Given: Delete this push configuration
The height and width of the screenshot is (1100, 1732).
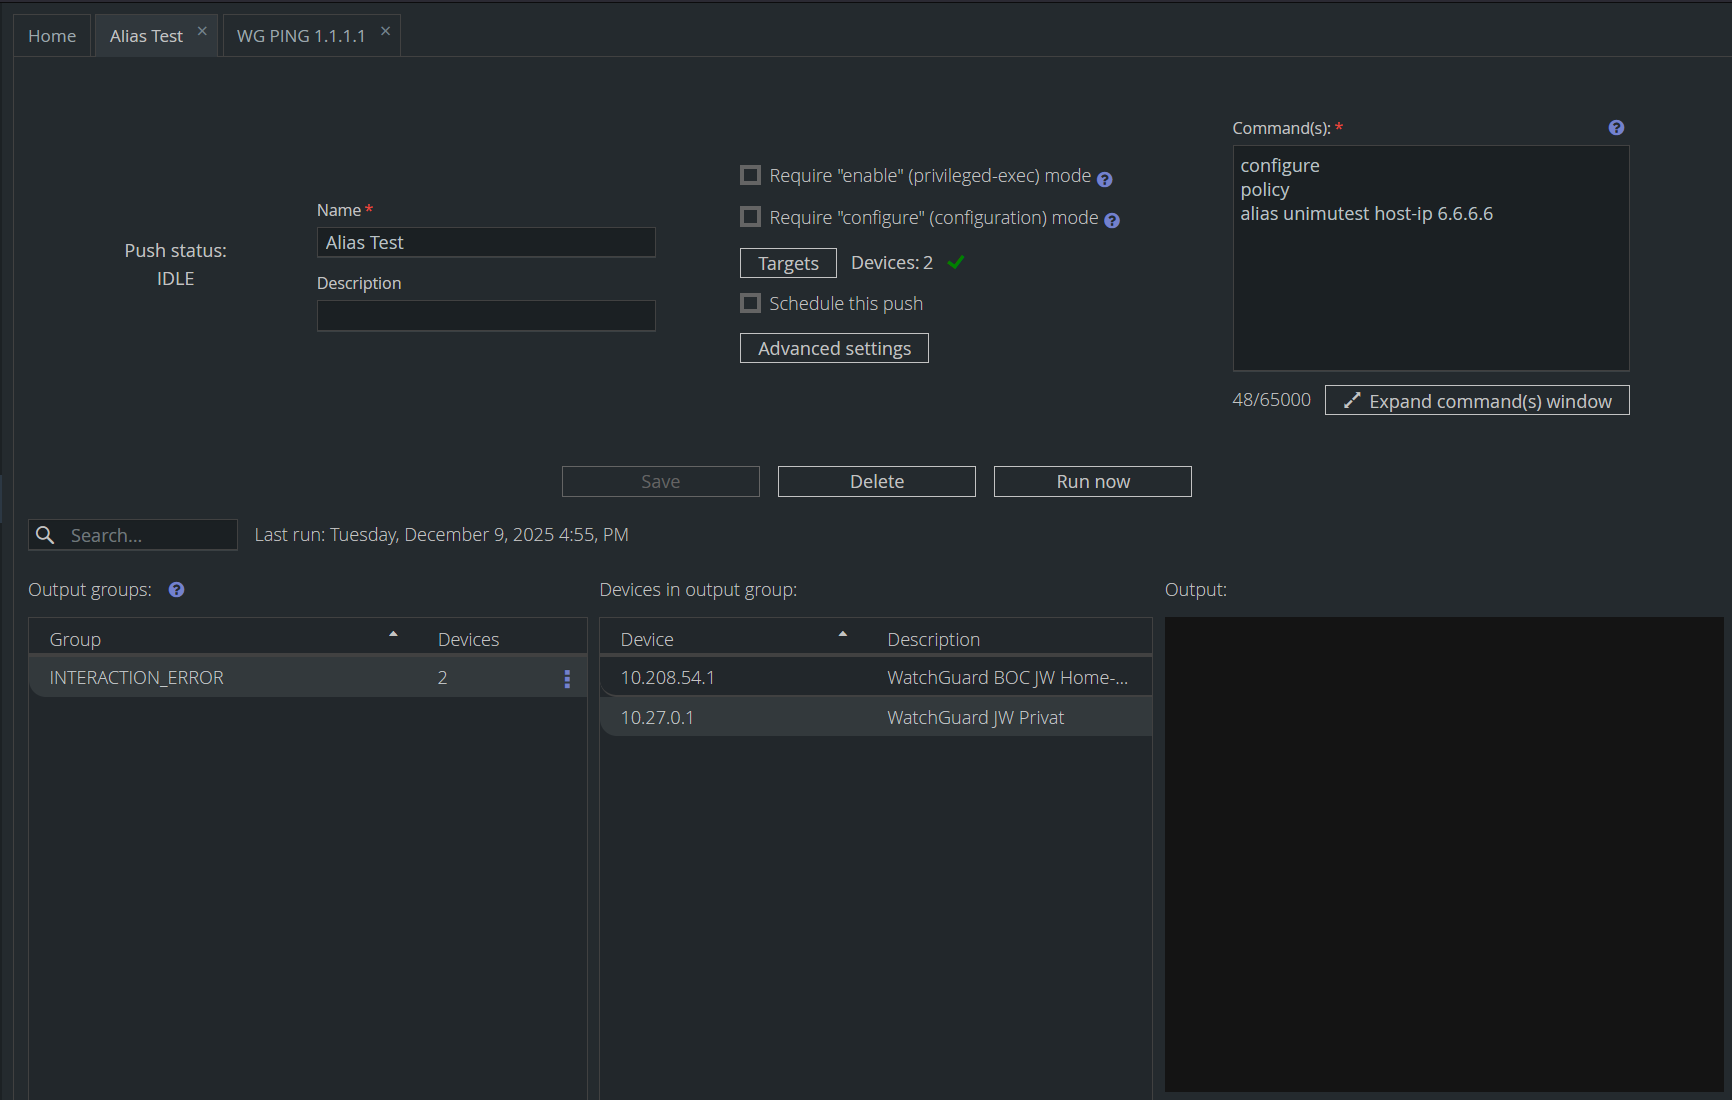Looking at the screenshot, I should click(877, 481).
